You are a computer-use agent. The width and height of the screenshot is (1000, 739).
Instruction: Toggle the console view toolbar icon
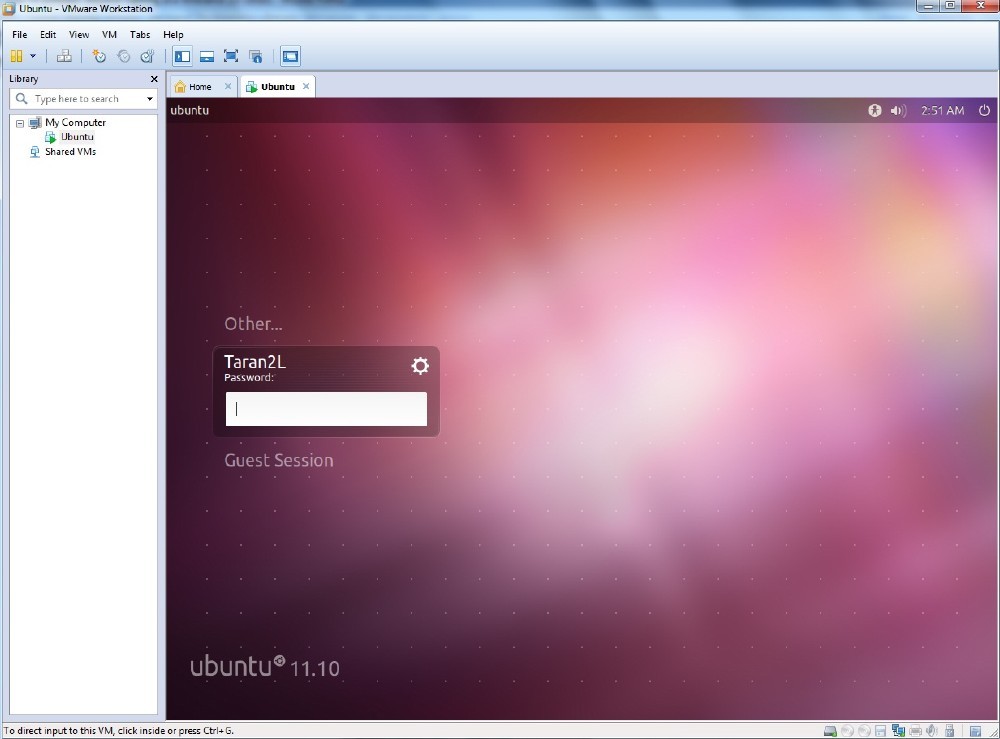pyautogui.click(x=290, y=56)
